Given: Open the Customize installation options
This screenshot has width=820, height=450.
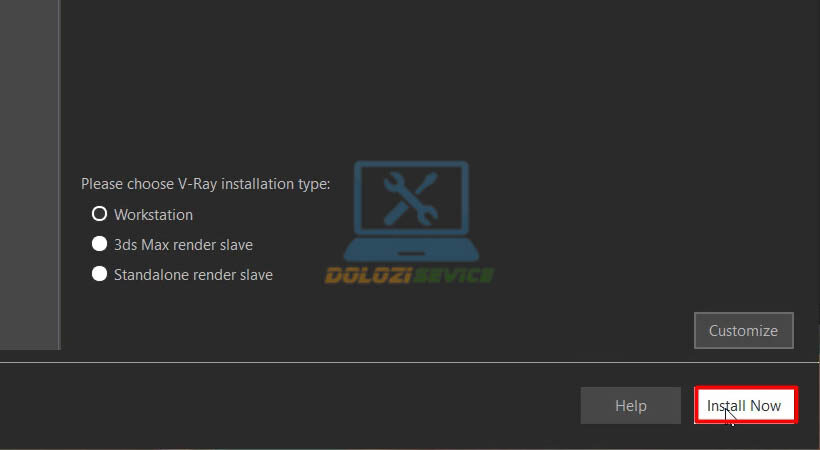Looking at the screenshot, I should coord(744,331).
